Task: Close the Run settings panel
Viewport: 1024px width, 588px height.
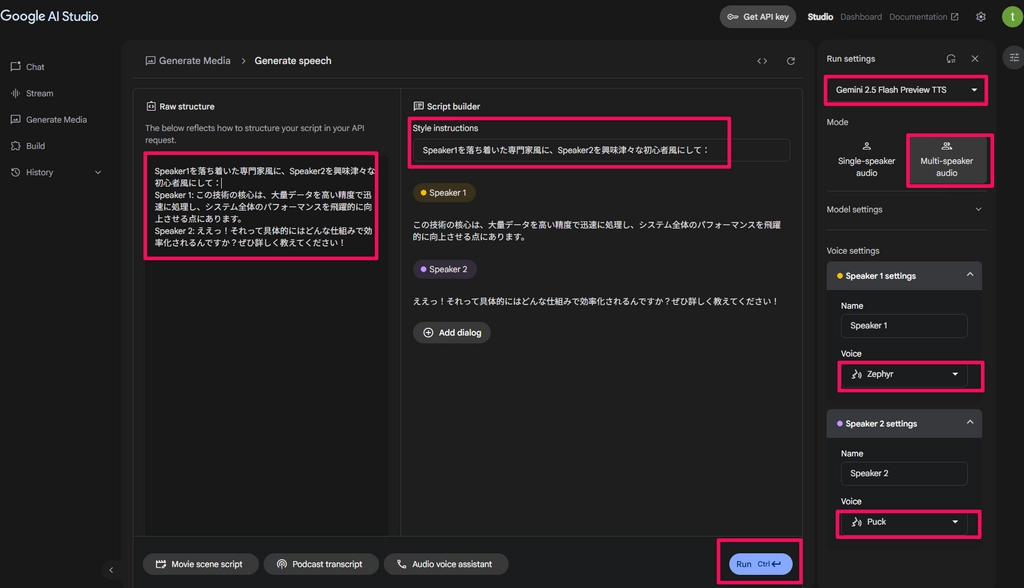Action: pyautogui.click(x=975, y=59)
